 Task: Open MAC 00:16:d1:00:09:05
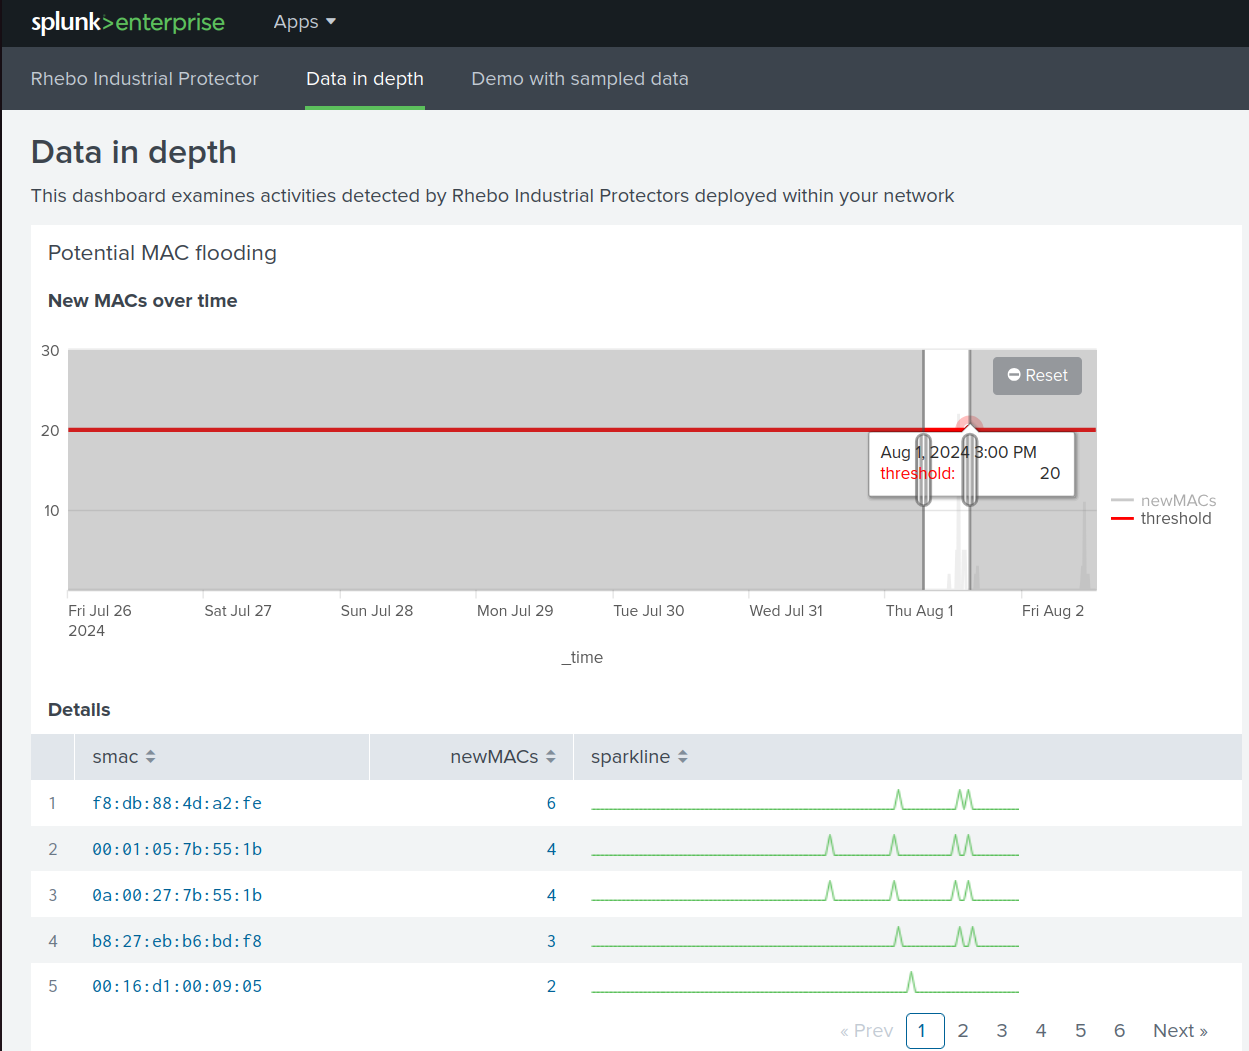[x=177, y=986]
